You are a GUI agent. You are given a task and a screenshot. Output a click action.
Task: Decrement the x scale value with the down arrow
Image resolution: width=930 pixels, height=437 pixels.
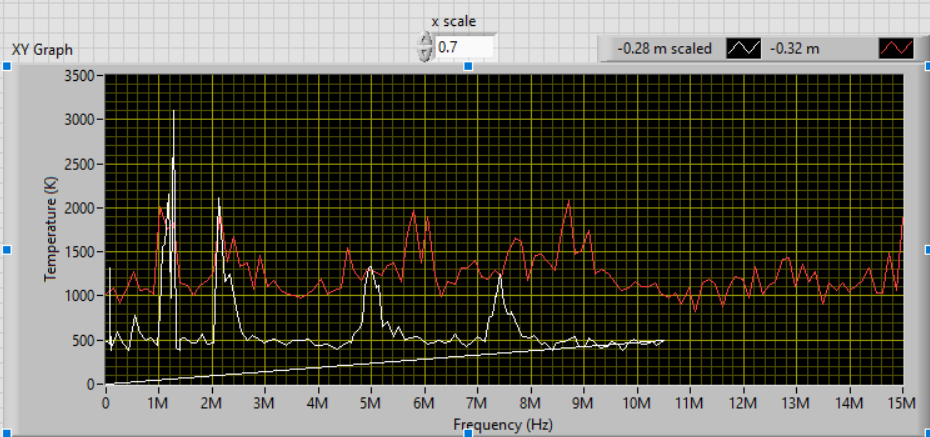[426, 52]
